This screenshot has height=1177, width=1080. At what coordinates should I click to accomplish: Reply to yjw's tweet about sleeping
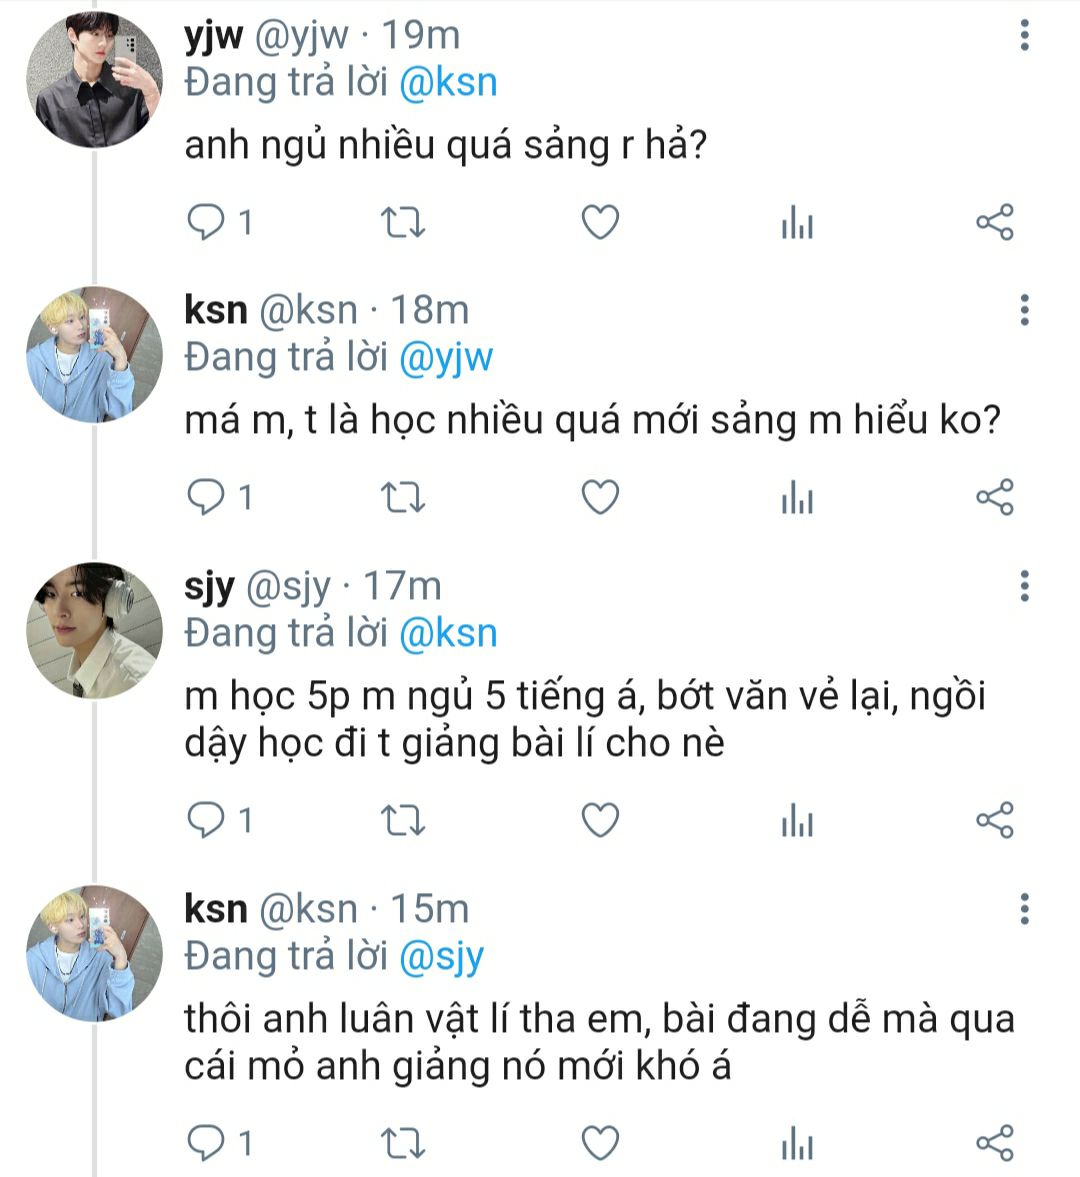click(207, 222)
